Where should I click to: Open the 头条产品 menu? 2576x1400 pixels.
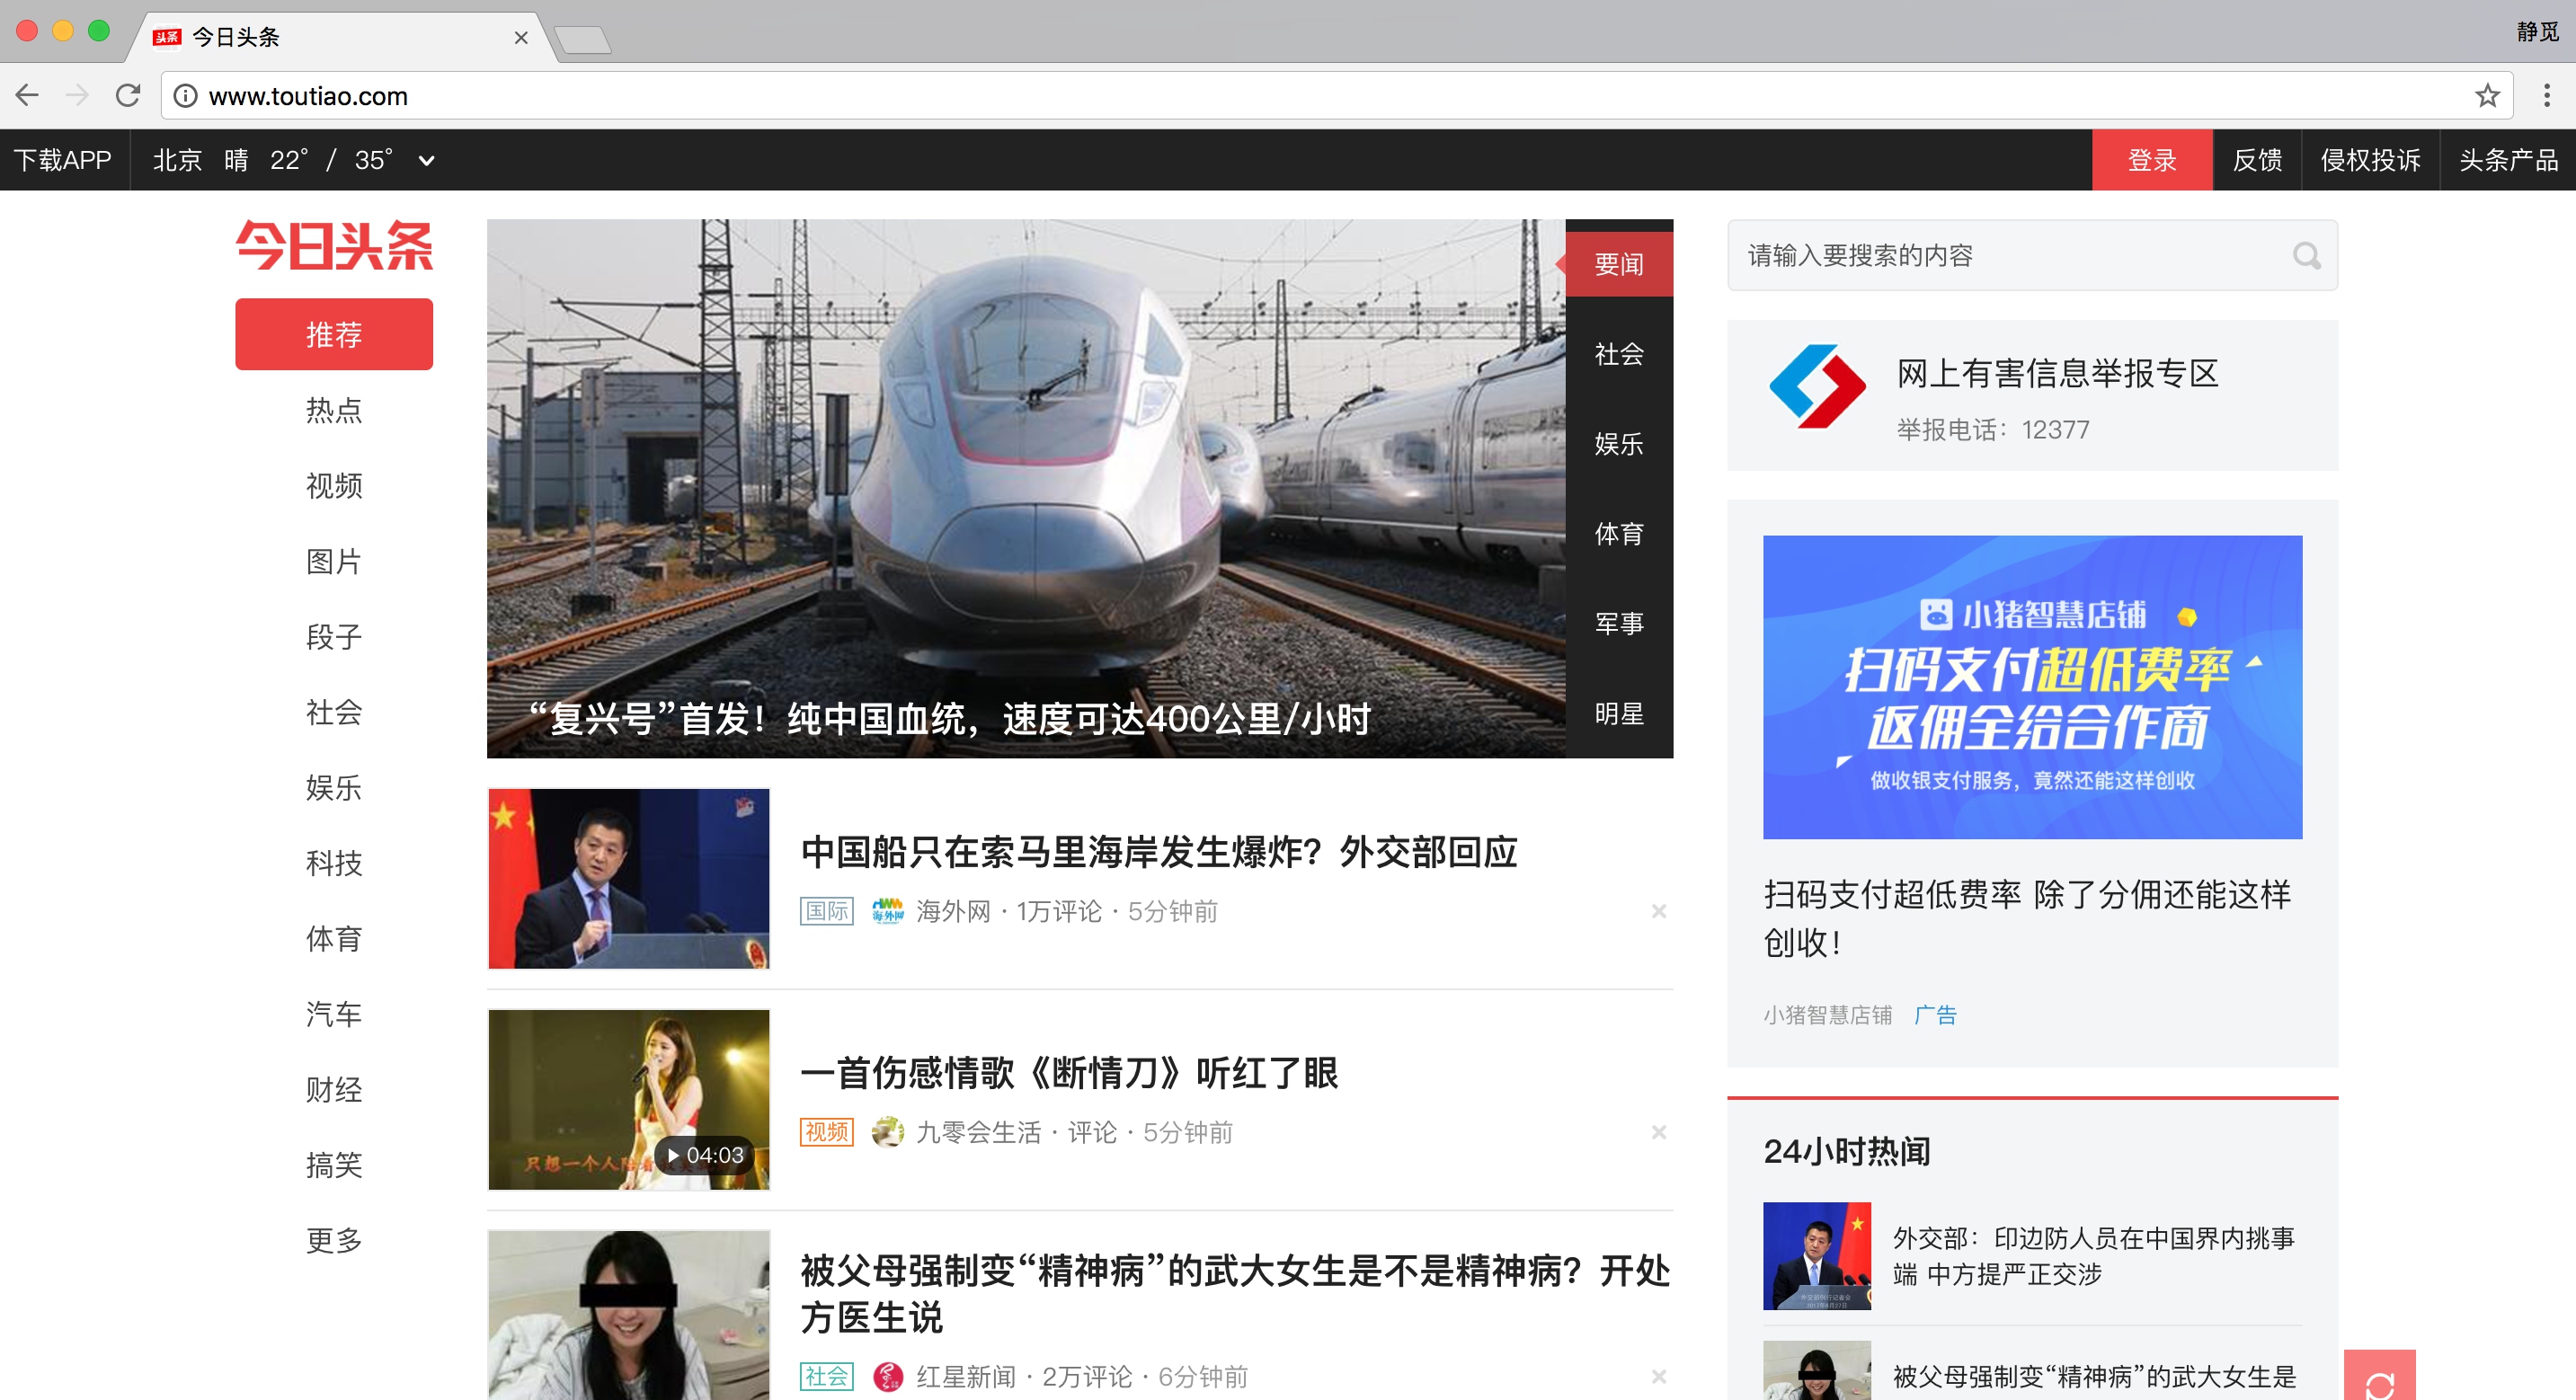[x=2508, y=160]
